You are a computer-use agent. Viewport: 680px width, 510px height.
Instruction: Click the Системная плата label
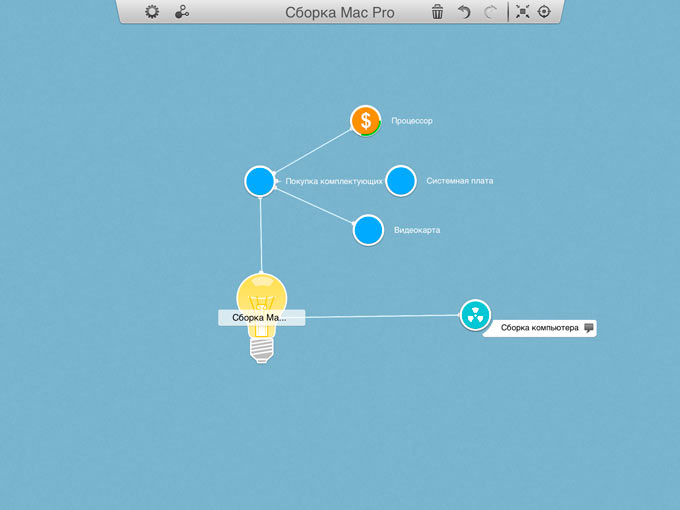[x=460, y=181]
